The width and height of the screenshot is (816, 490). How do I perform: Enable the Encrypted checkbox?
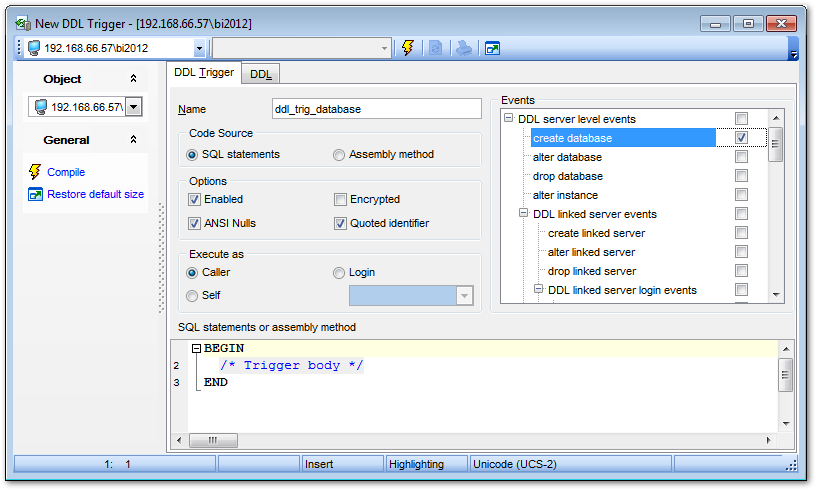tap(341, 200)
